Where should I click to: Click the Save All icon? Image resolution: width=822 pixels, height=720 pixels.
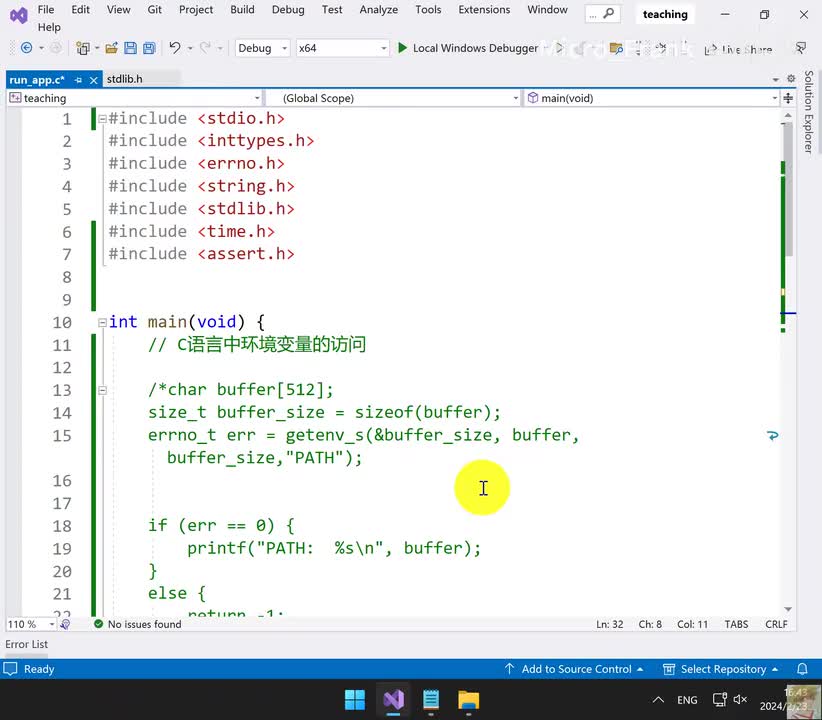[149, 48]
